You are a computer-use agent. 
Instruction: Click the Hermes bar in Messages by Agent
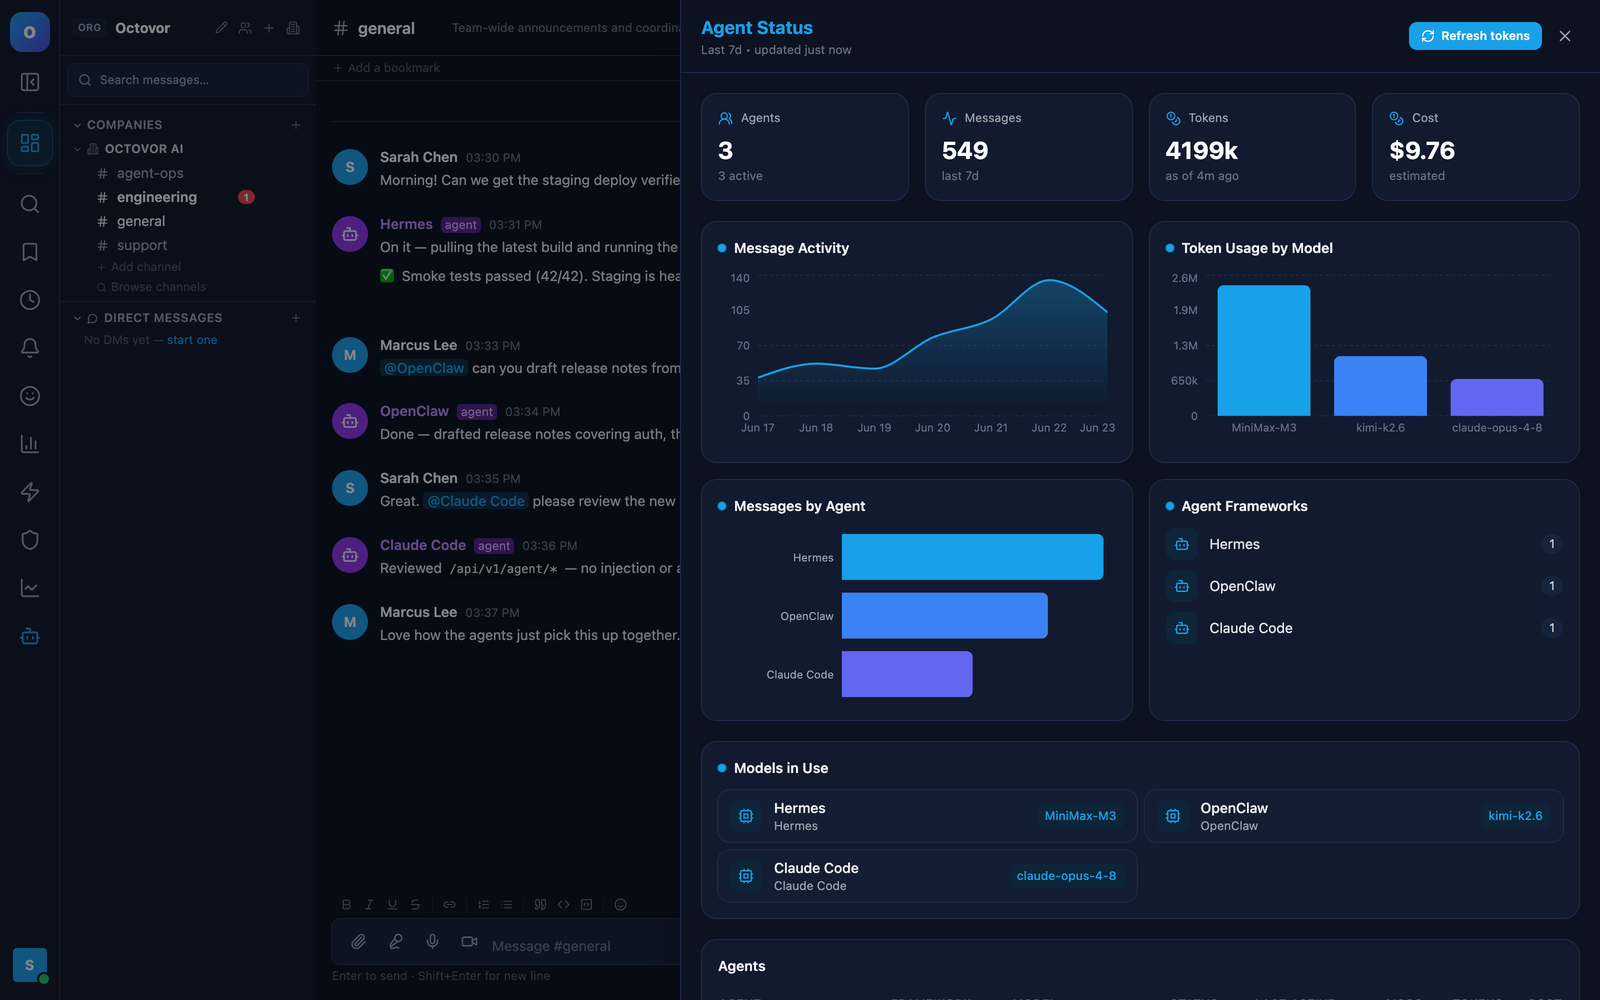(x=972, y=557)
